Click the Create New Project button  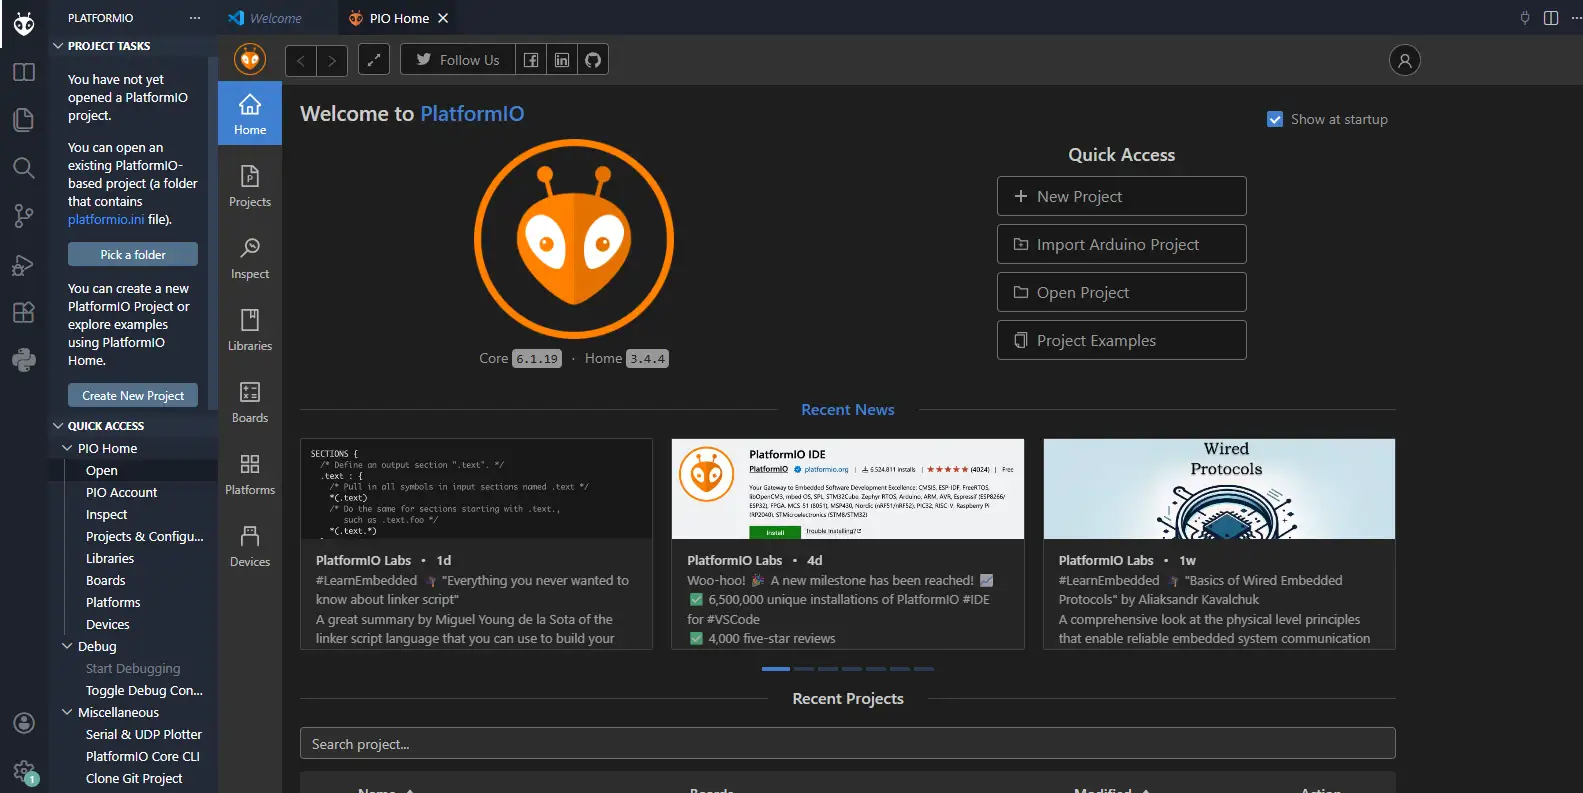click(133, 395)
